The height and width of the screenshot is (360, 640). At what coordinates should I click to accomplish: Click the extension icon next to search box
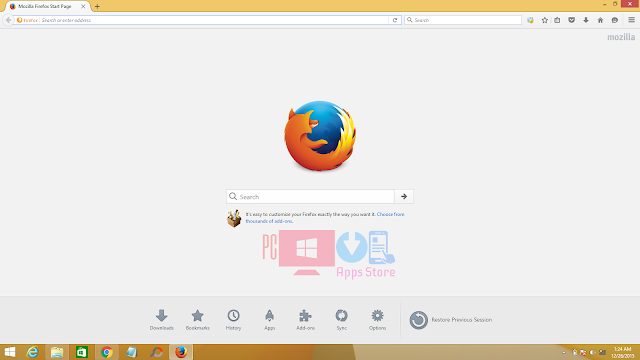tap(530, 20)
